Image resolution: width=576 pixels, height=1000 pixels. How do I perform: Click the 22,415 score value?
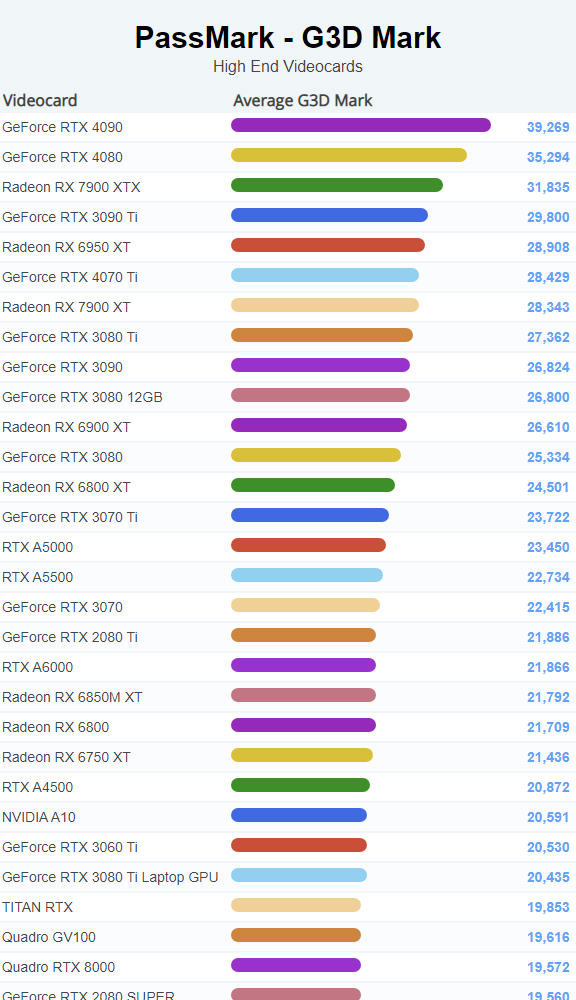point(548,607)
